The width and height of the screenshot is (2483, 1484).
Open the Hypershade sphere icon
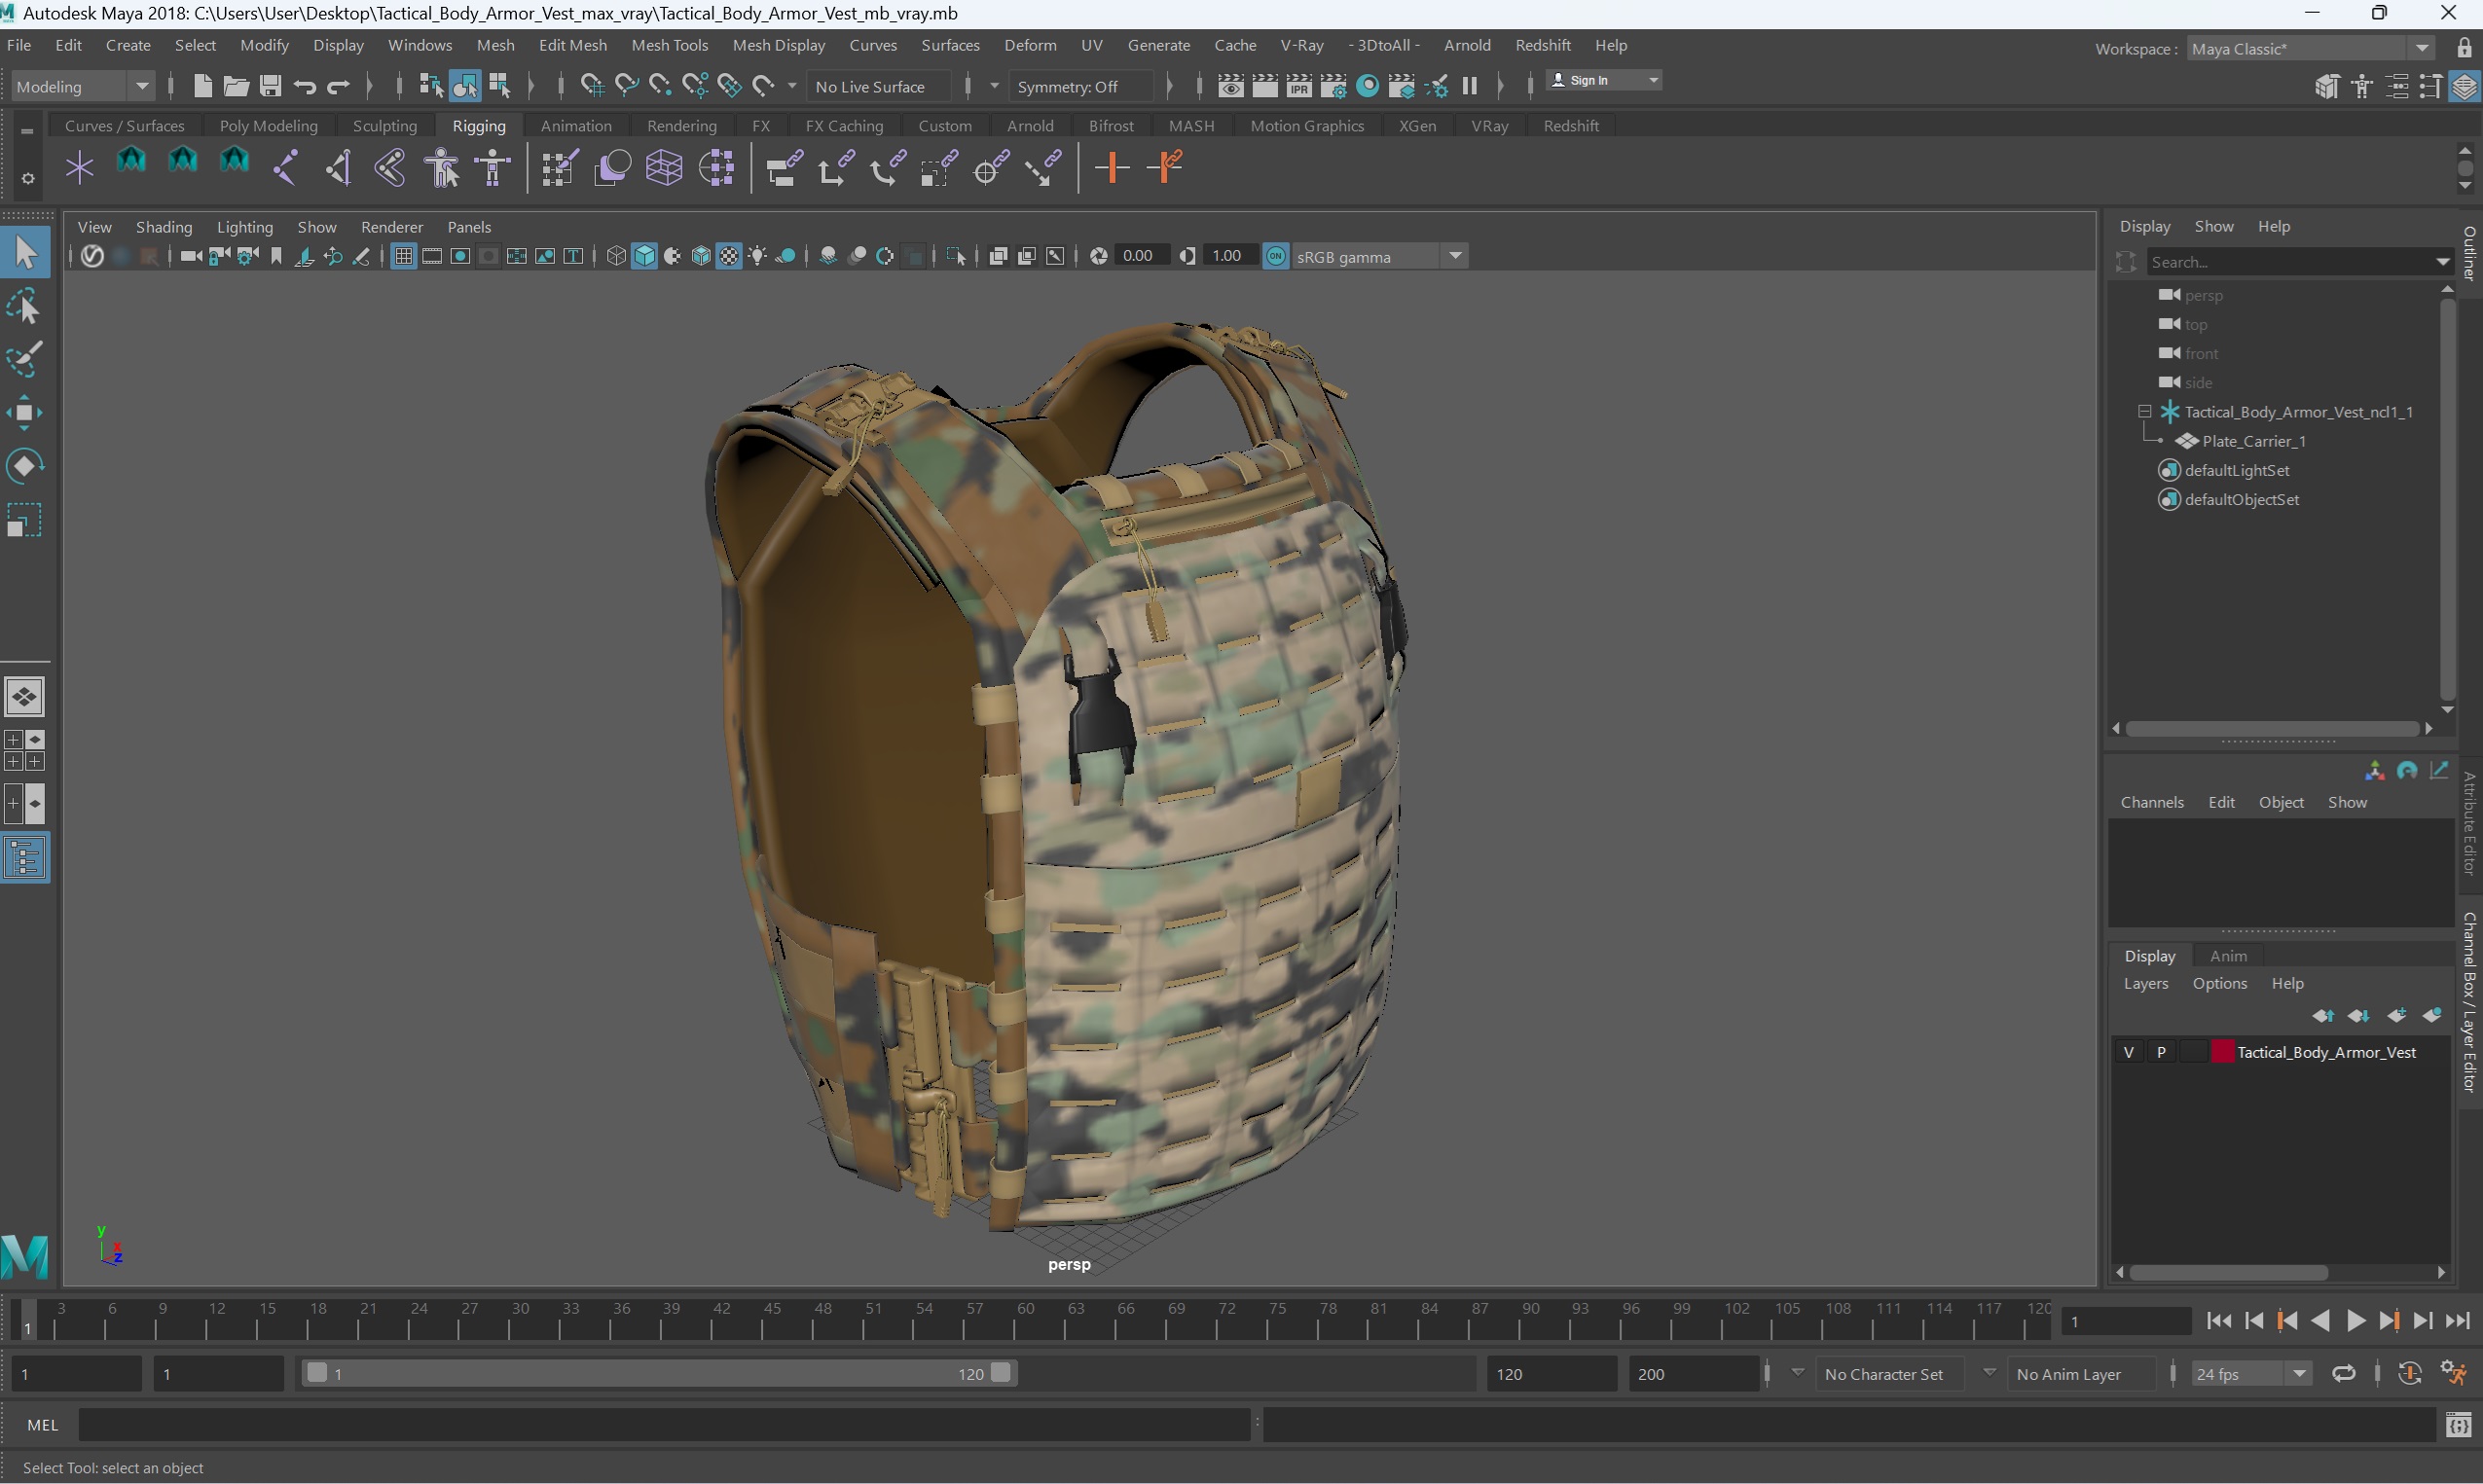point(1368,86)
